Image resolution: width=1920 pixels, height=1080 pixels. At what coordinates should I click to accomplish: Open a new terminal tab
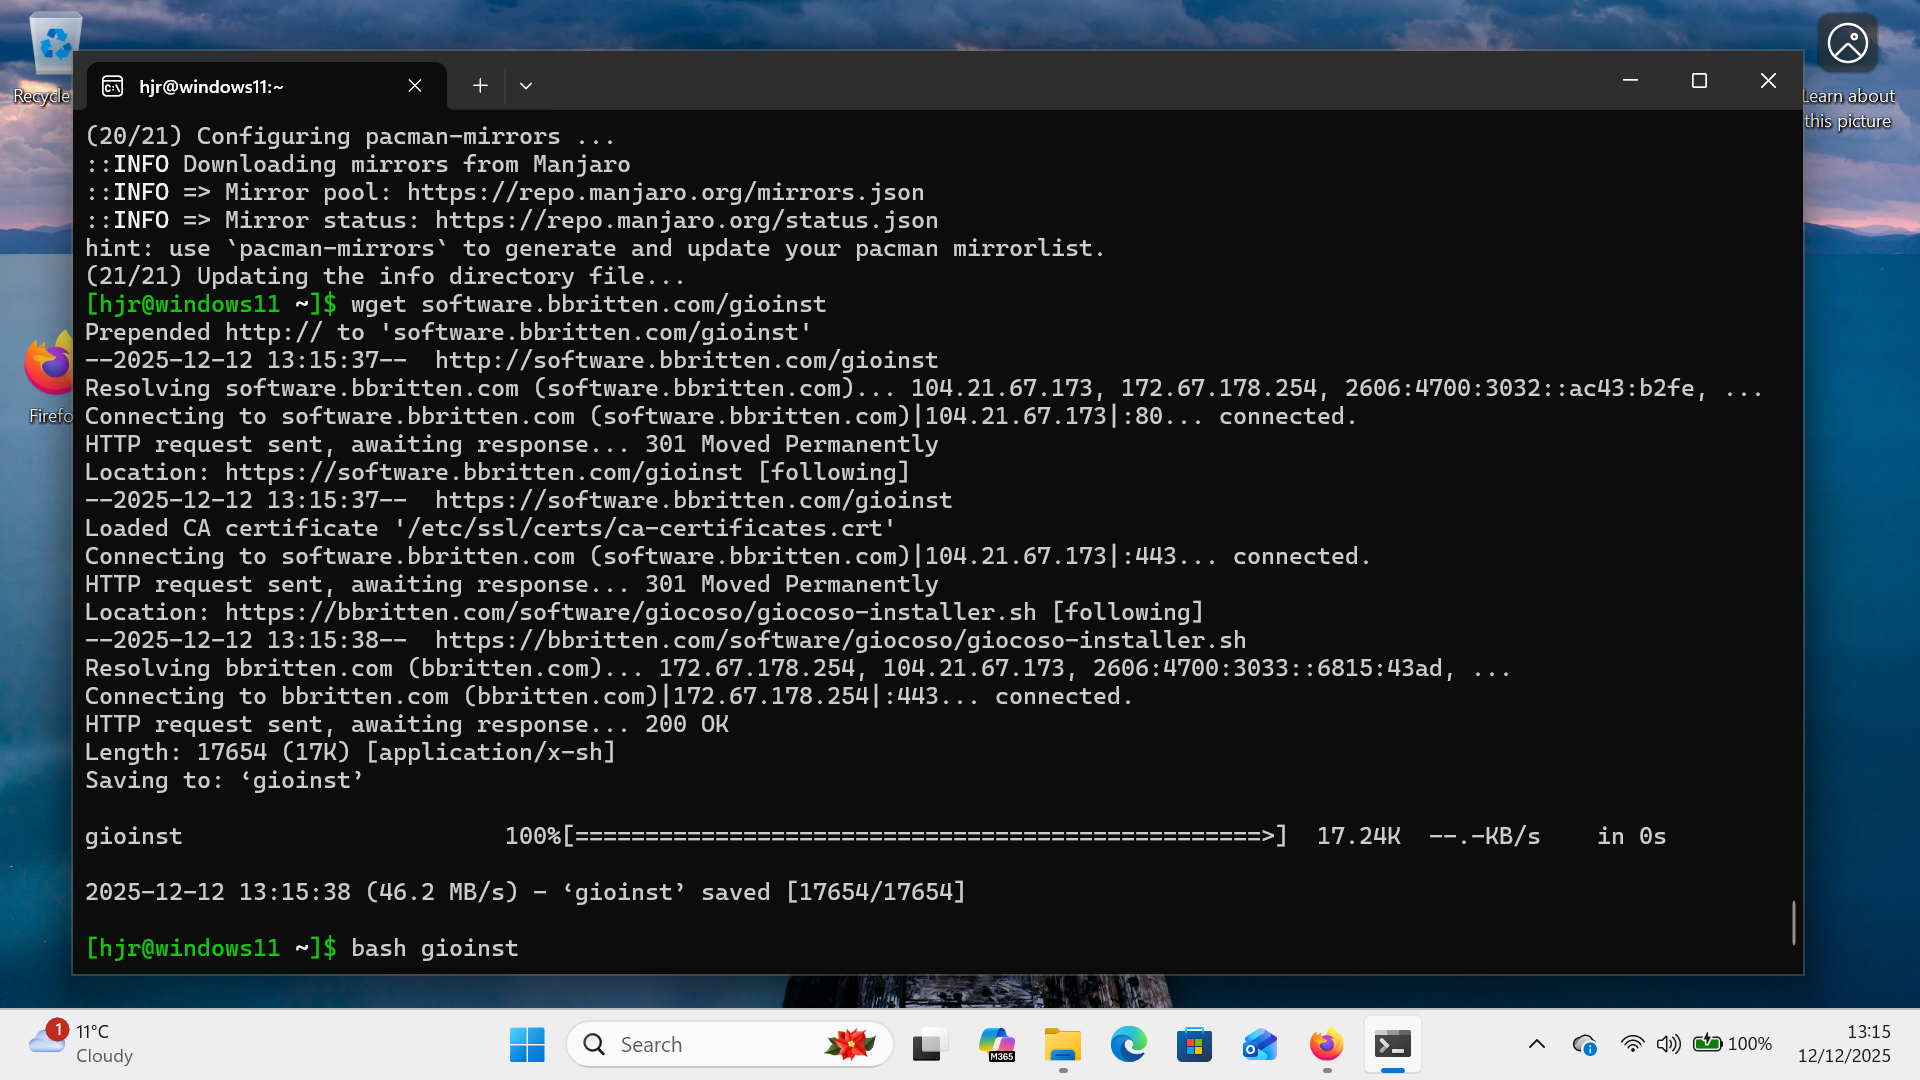(479, 86)
